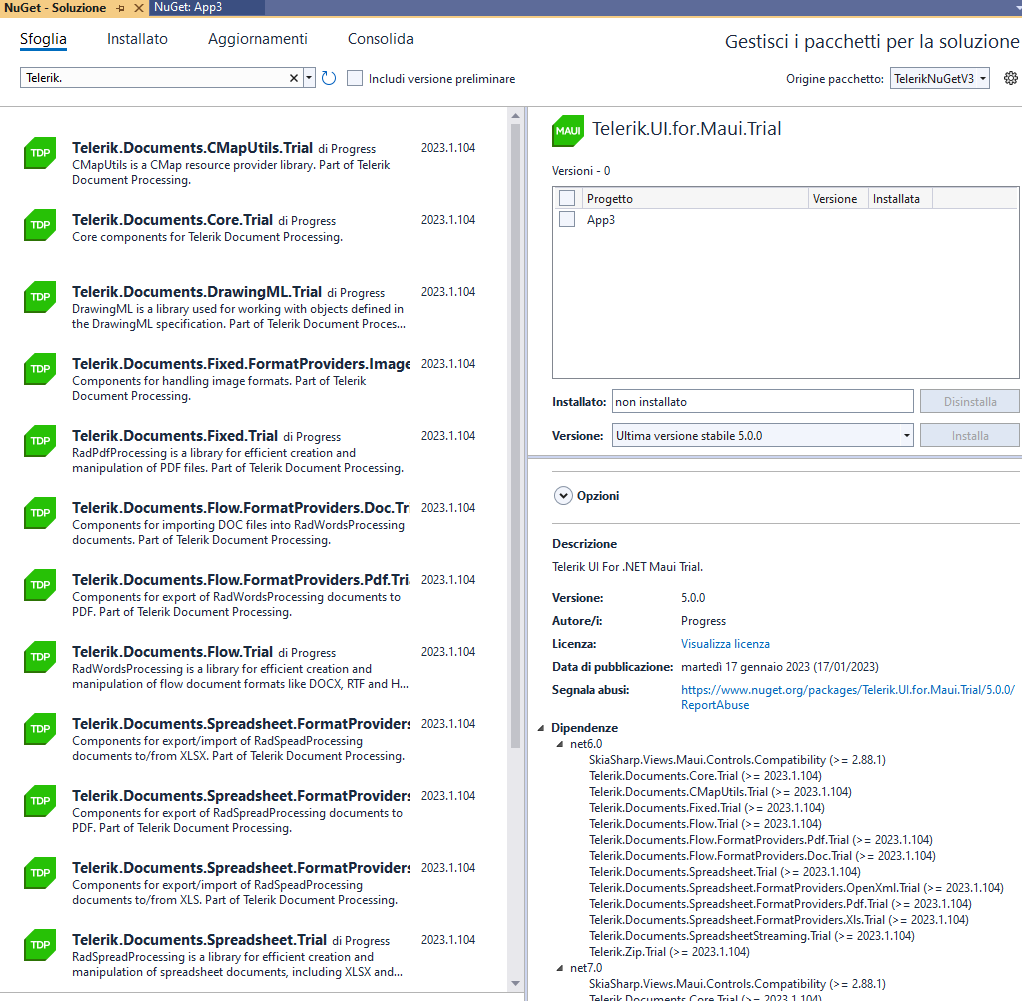
Task: Clear search text with the X icon
Action: [294, 78]
